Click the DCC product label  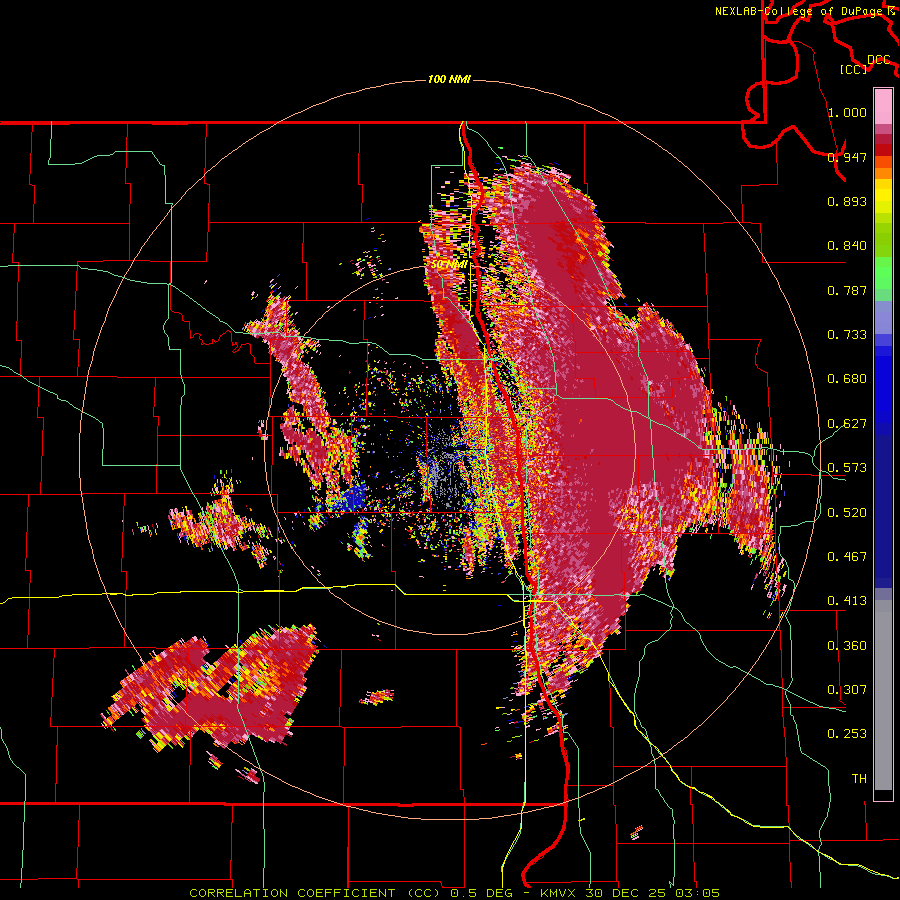click(879, 60)
